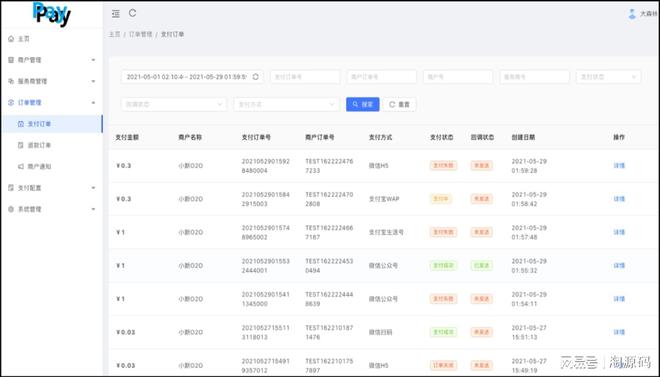Expand the 系统管理 menu arrow
The image size is (660, 377).
click(93, 209)
